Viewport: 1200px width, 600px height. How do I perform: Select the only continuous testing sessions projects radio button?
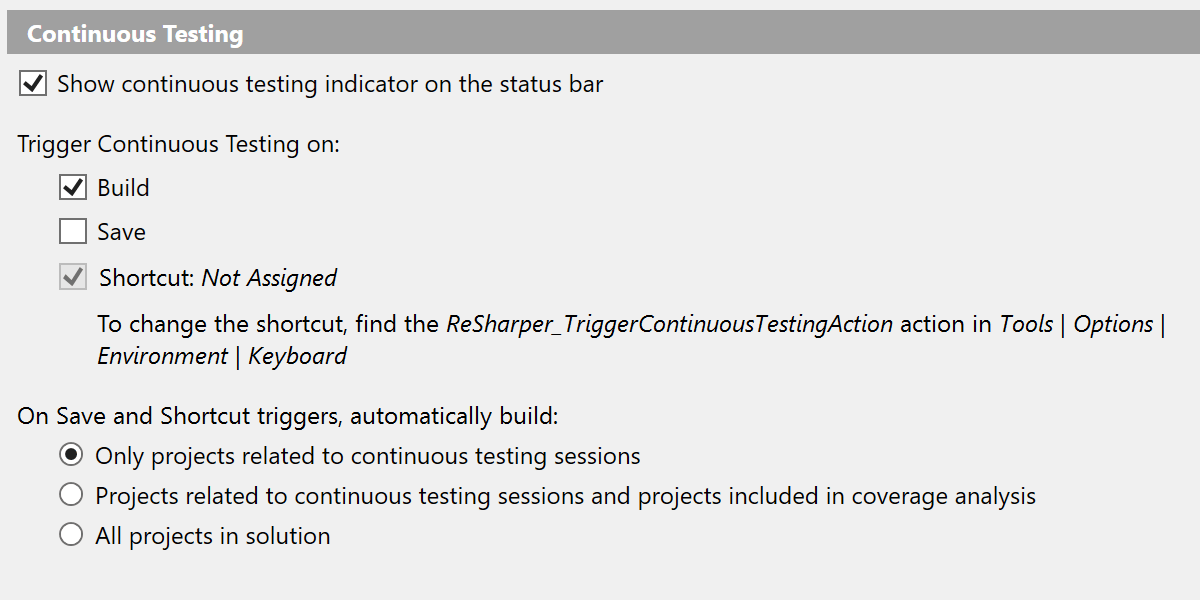[x=71, y=456]
